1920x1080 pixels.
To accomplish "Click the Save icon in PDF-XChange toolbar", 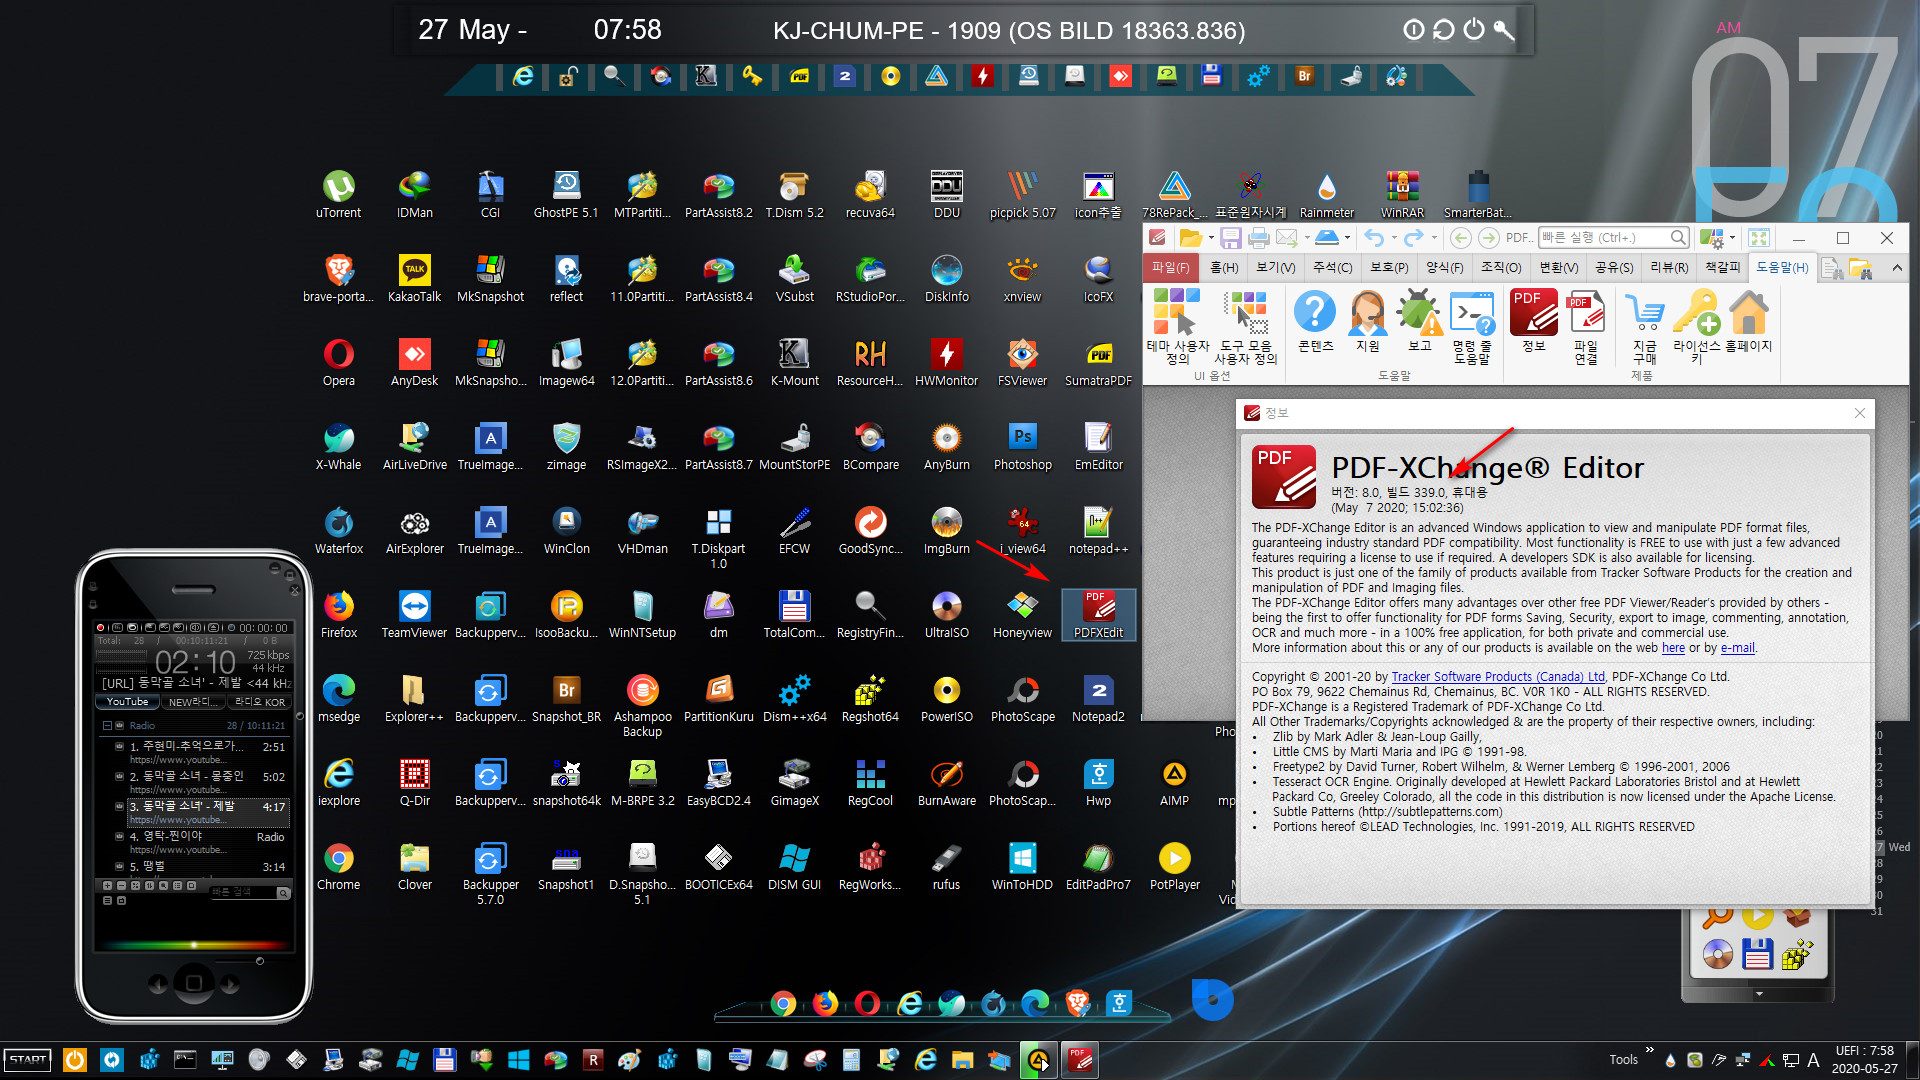I will (1231, 238).
